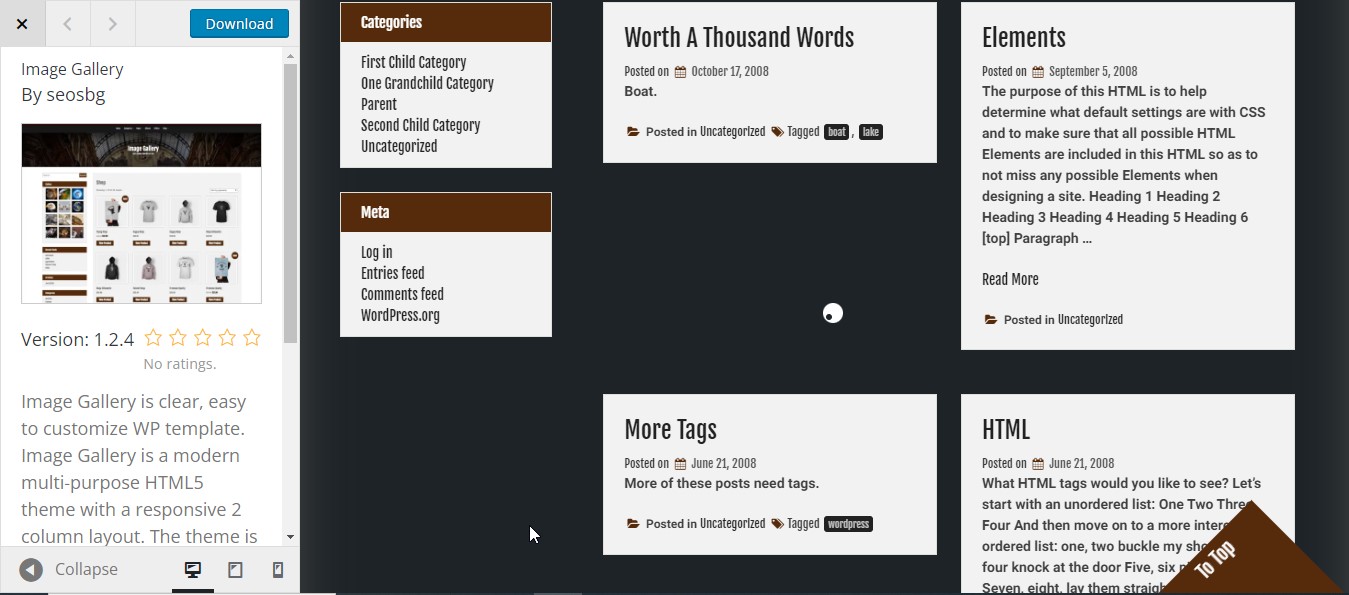
Task: Click Read More on Elements post
Action: [x=1010, y=280]
